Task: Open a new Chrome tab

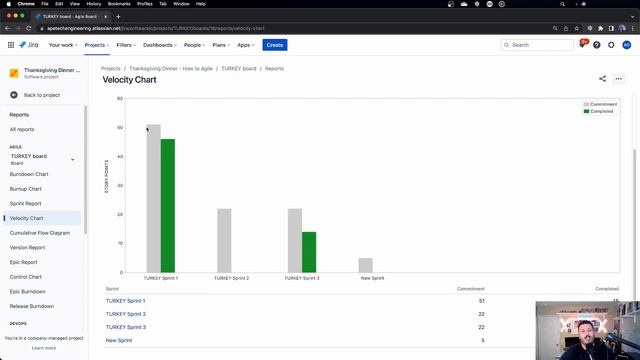Action: [118, 16]
